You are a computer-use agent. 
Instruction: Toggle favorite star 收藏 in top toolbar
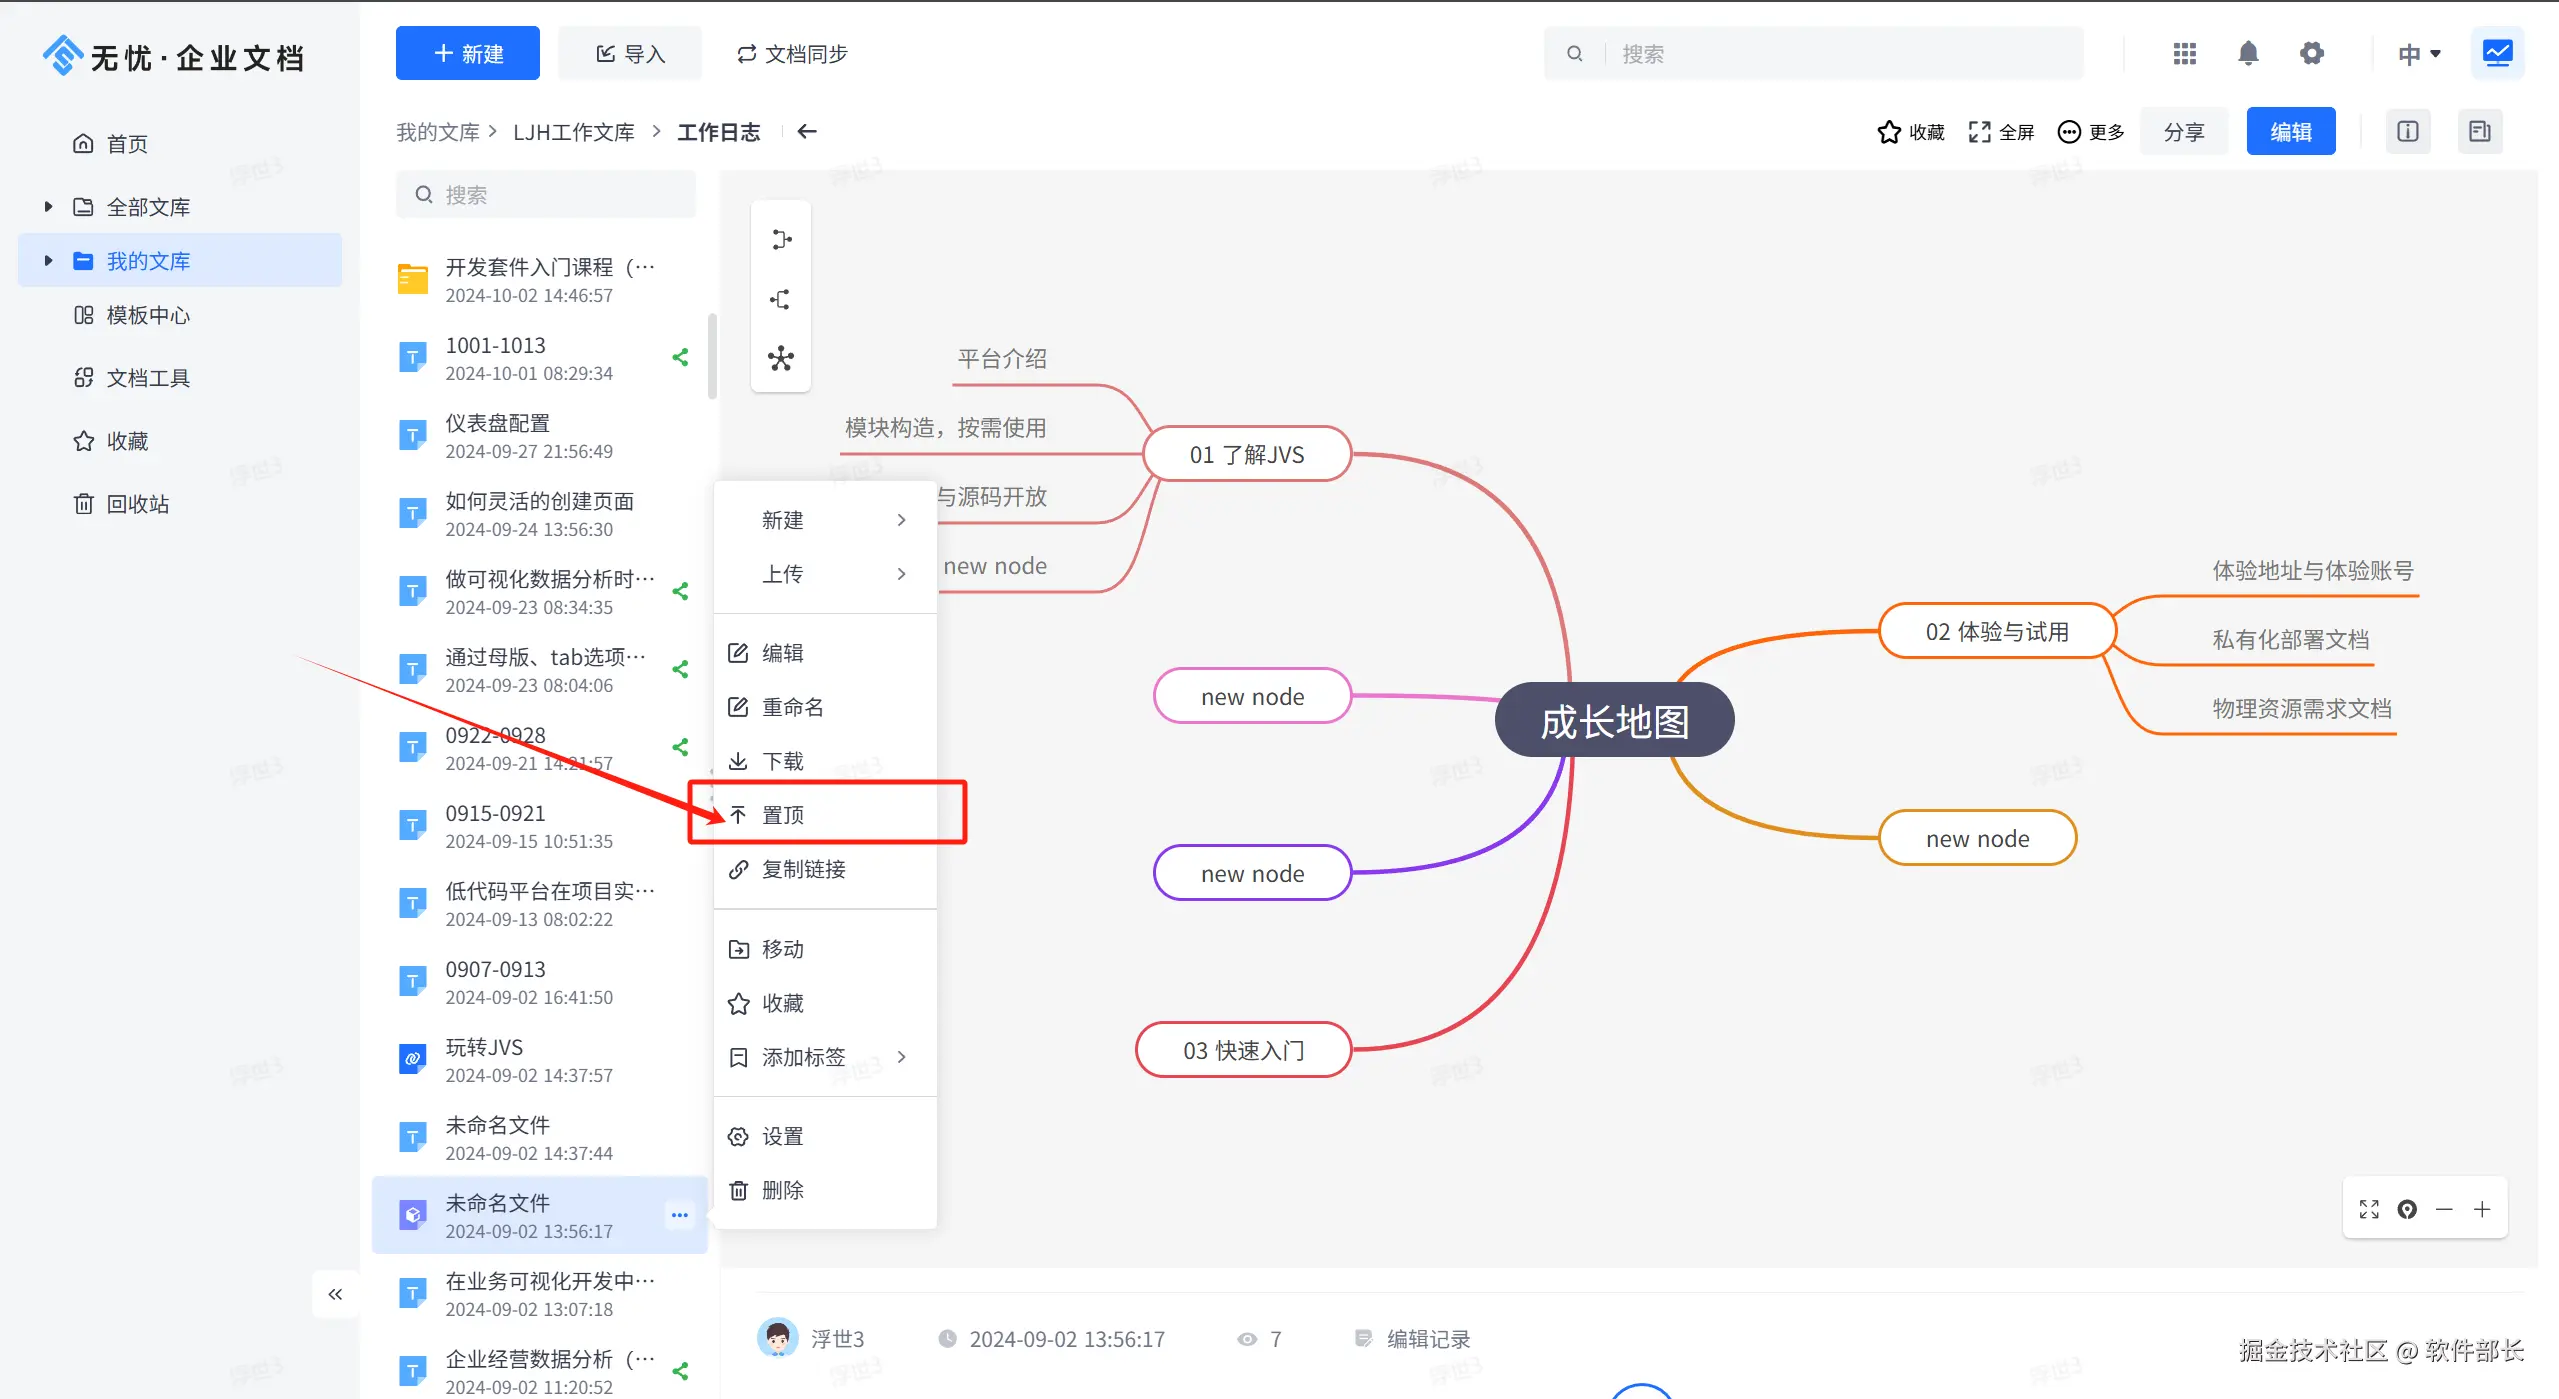[1910, 132]
